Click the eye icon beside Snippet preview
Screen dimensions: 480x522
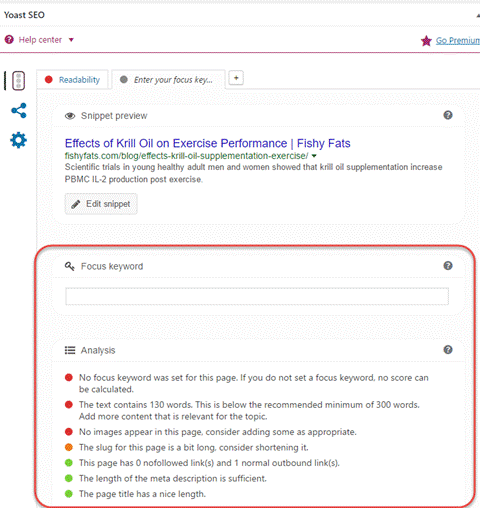70,116
